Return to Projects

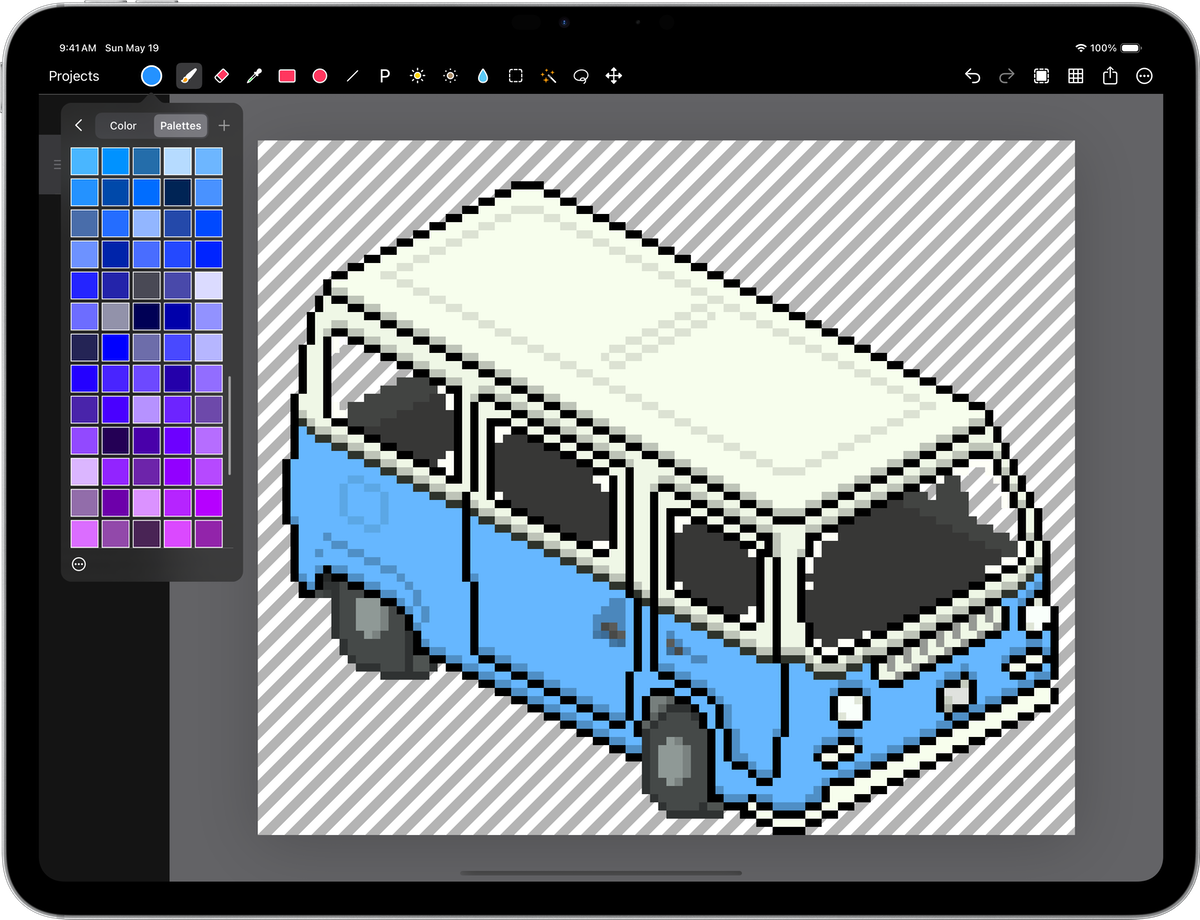[74, 76]
